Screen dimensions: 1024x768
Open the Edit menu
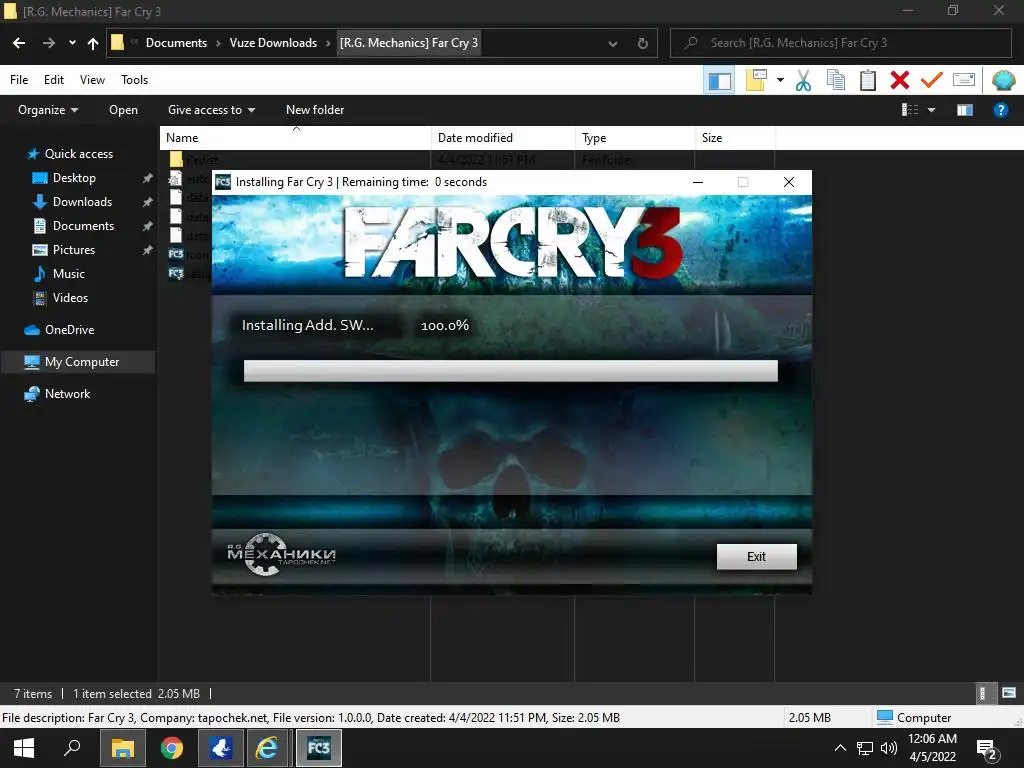click(54, 80)
